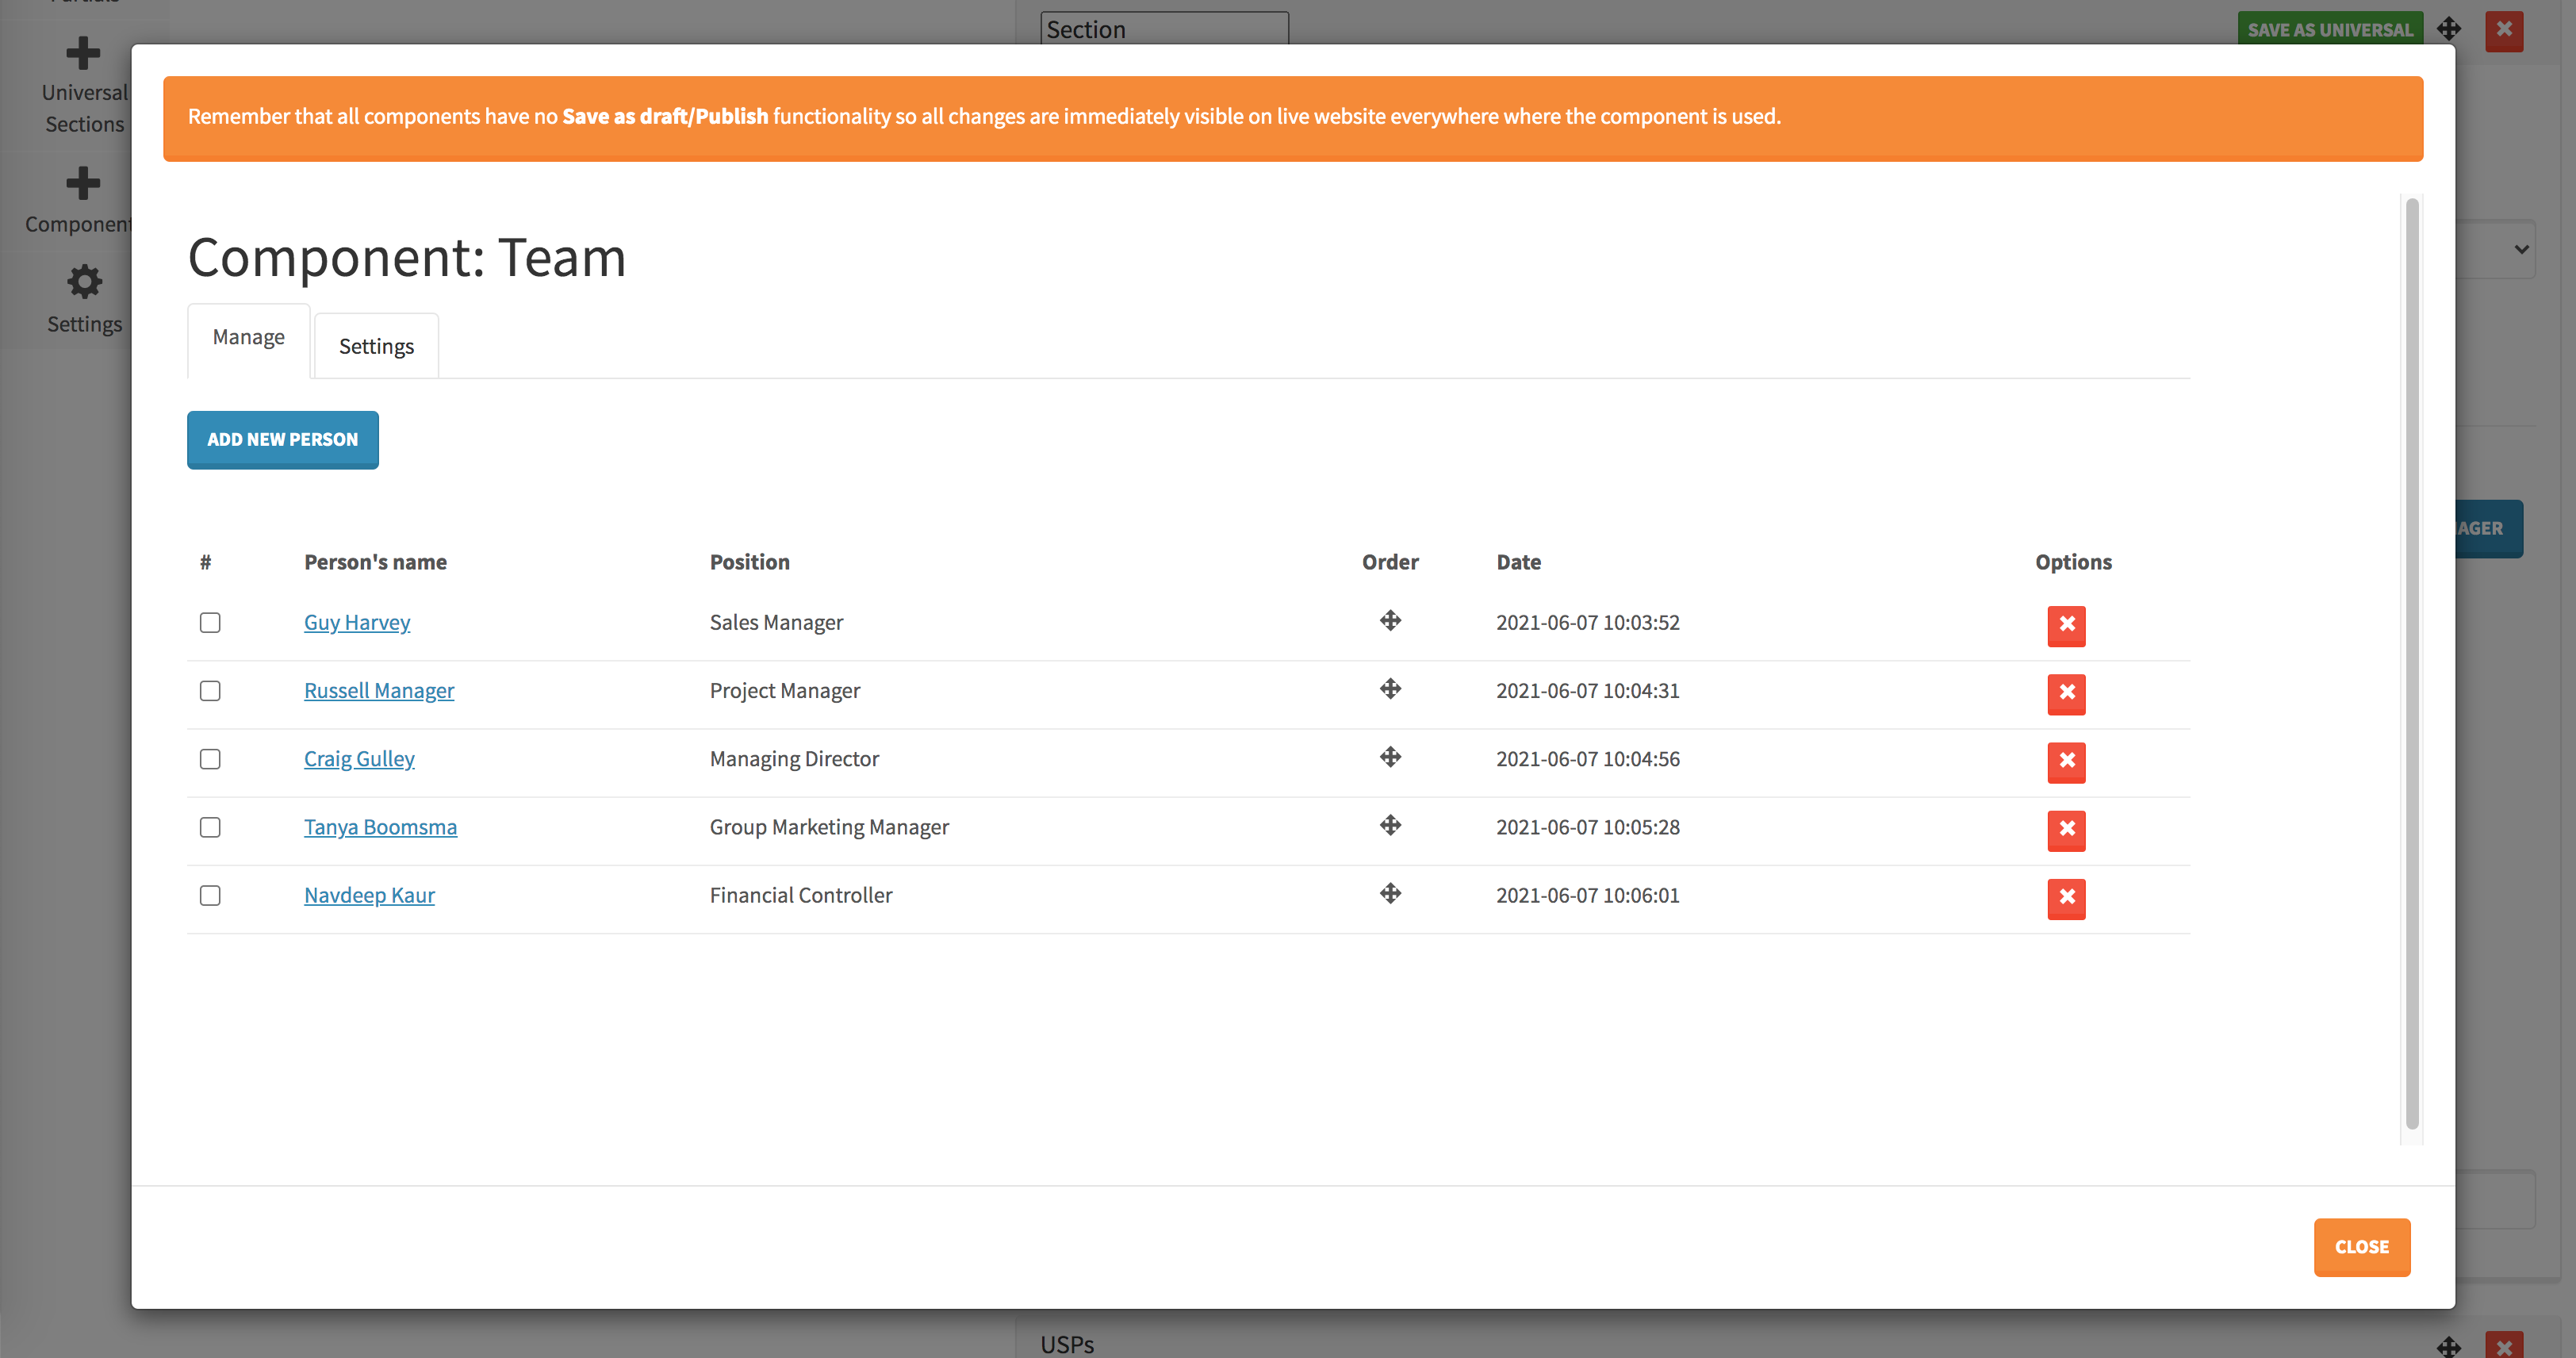Click the Components plus icon in sidebar

coord(84,183)
